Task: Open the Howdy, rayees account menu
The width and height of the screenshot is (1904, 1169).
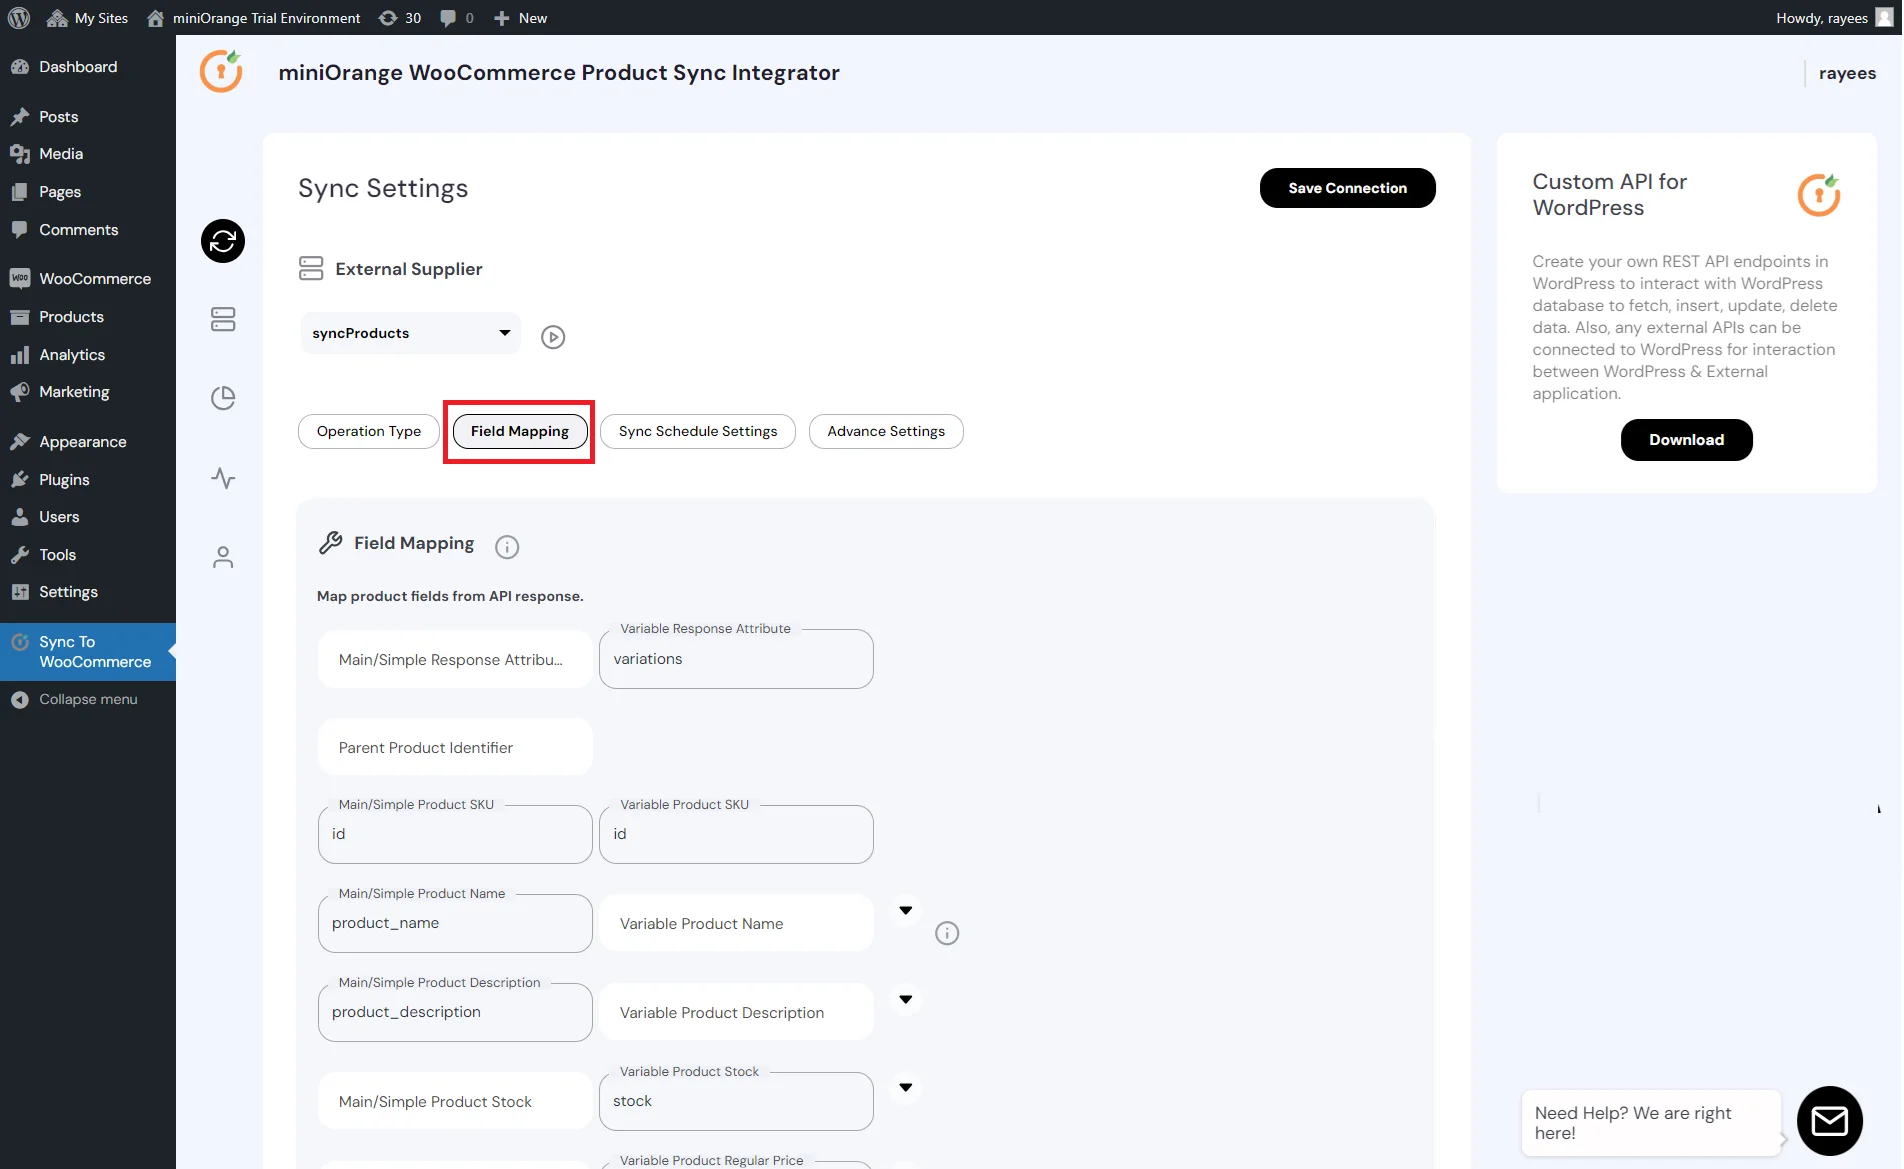Action: 1834,17
